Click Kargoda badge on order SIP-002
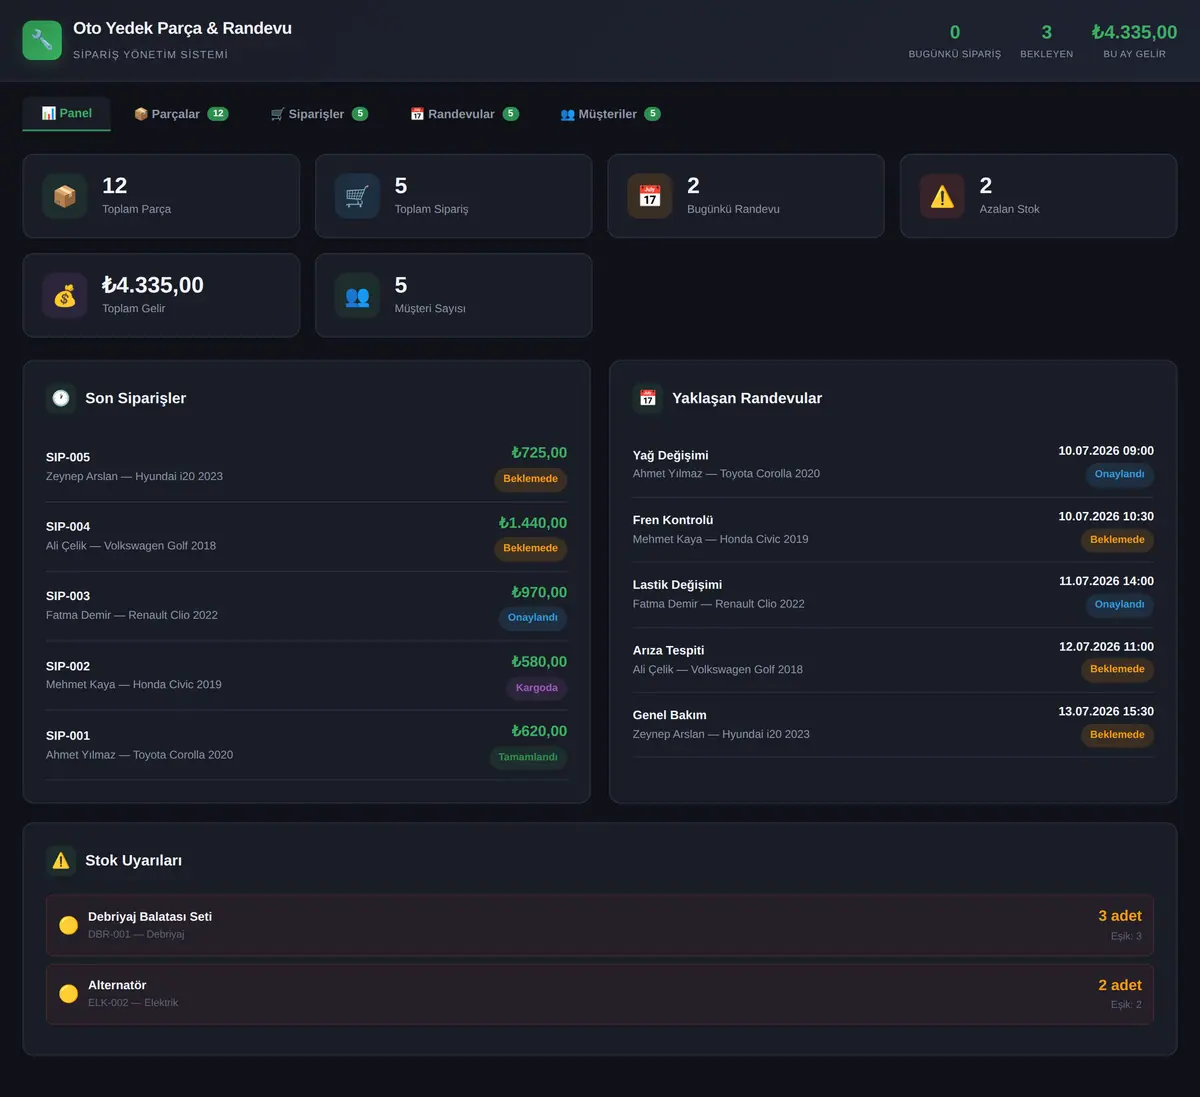Screen dimensions: 1200x1097 coord(537,688)
